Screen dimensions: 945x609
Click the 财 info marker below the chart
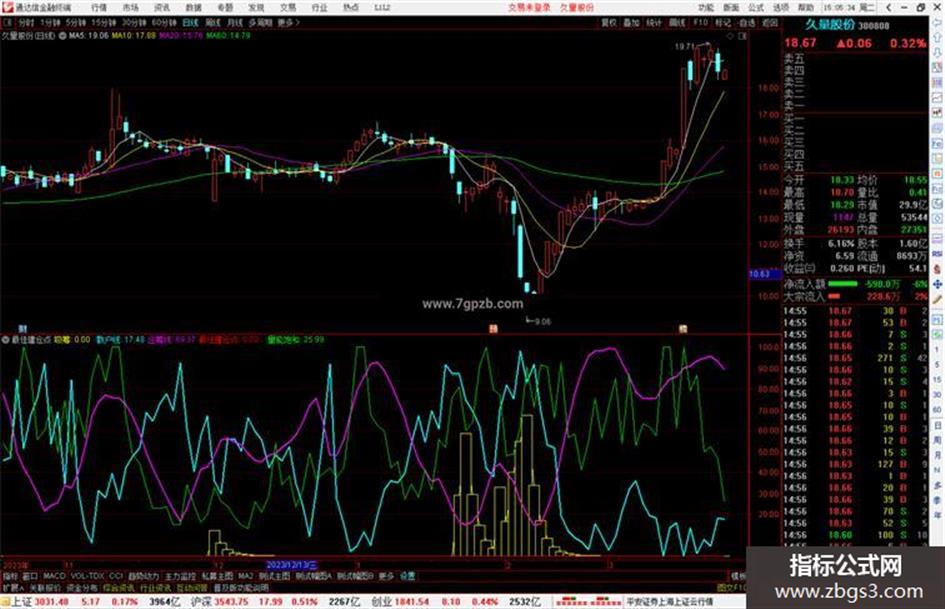click(x=23, y=329)
